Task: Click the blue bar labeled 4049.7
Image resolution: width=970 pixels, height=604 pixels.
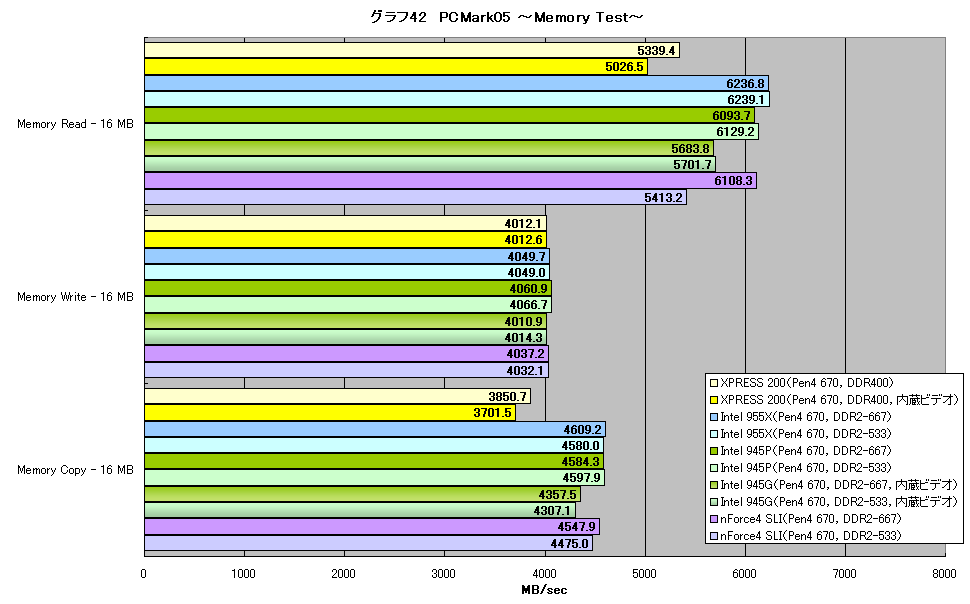Action: point(347,256)
